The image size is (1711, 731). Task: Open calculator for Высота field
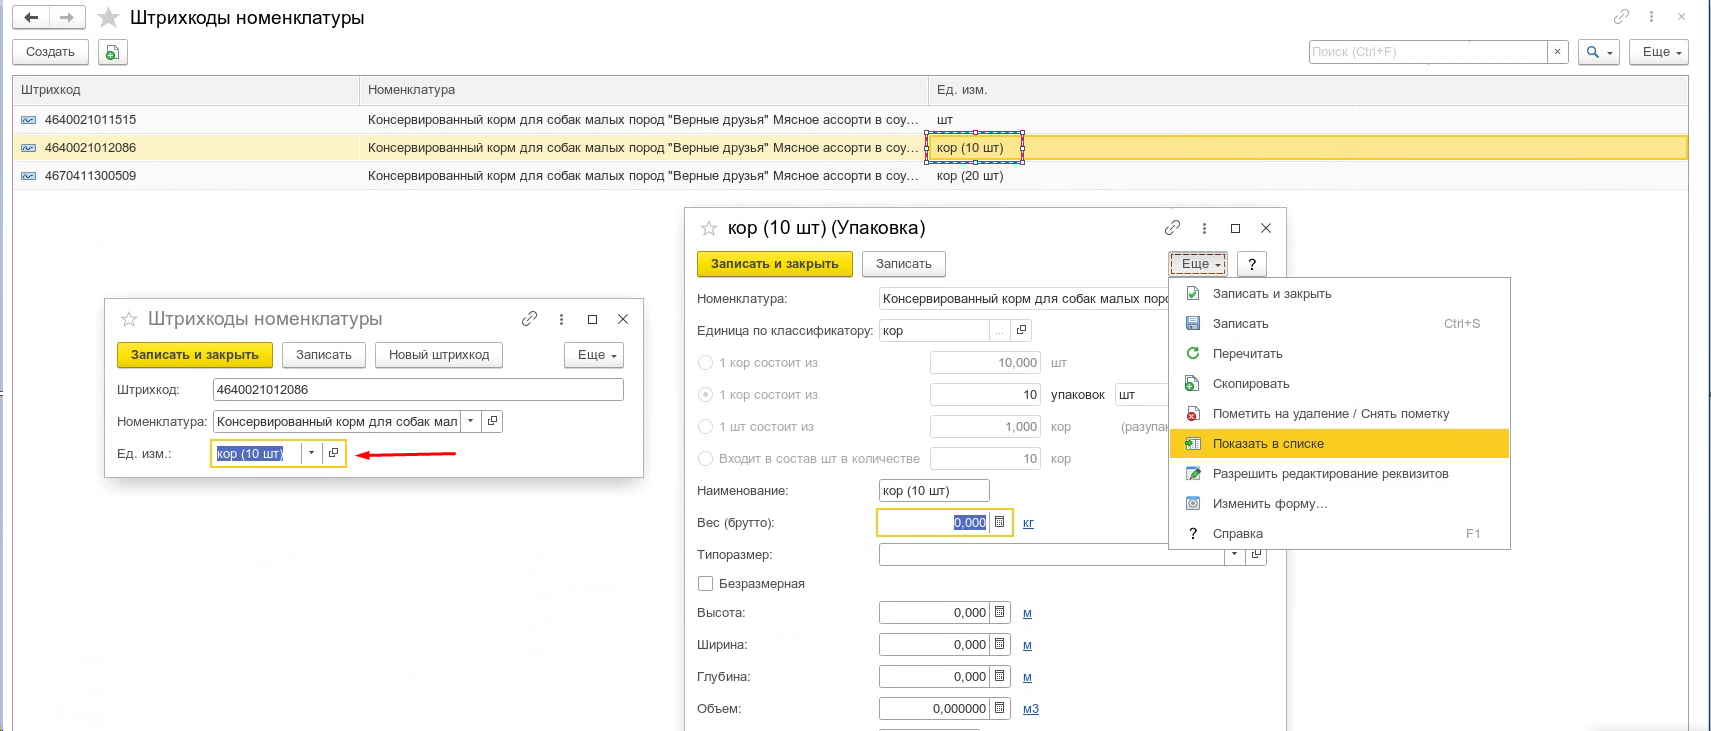point(999,612)
